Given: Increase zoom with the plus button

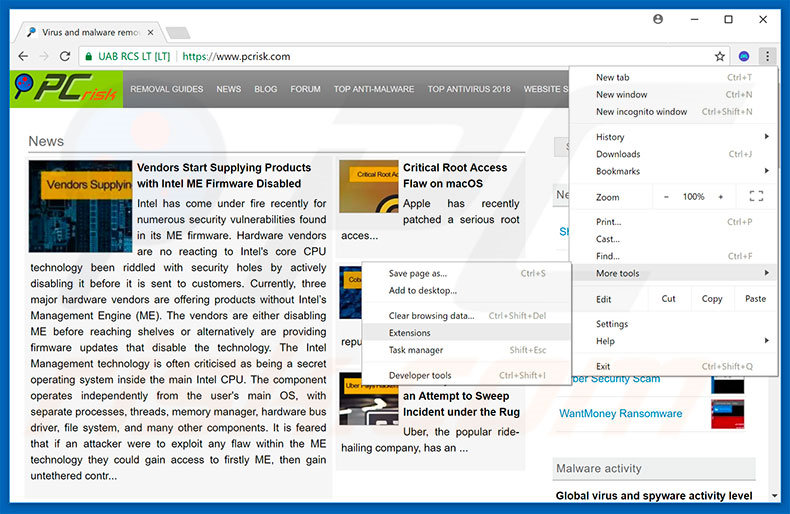Looking at the screenshot, I should click(720, 197).
